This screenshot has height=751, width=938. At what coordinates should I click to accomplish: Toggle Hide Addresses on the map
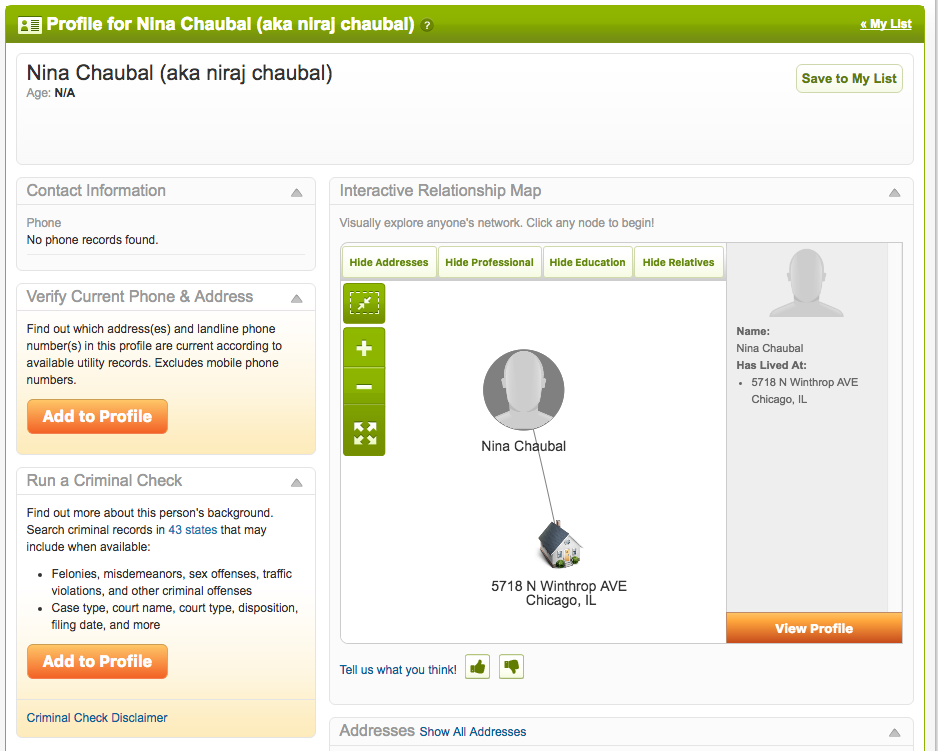(389, 262)
